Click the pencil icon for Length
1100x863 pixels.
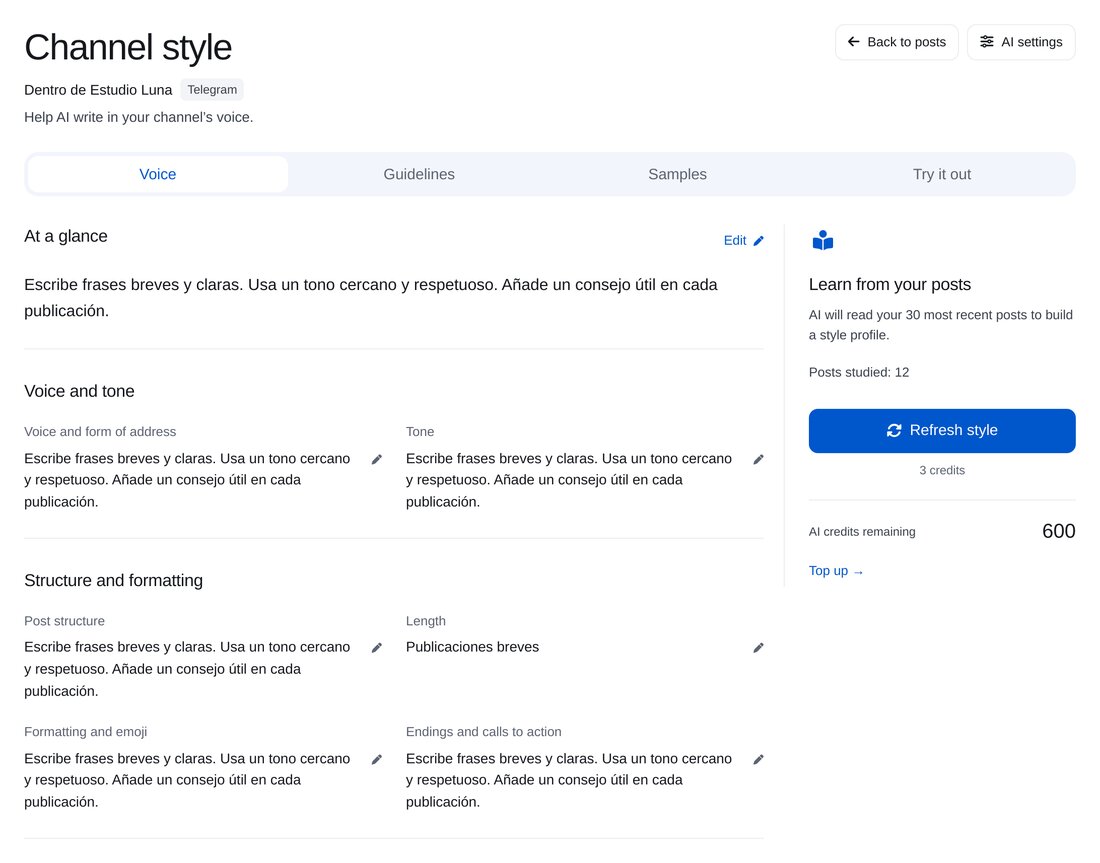point(758,648)
